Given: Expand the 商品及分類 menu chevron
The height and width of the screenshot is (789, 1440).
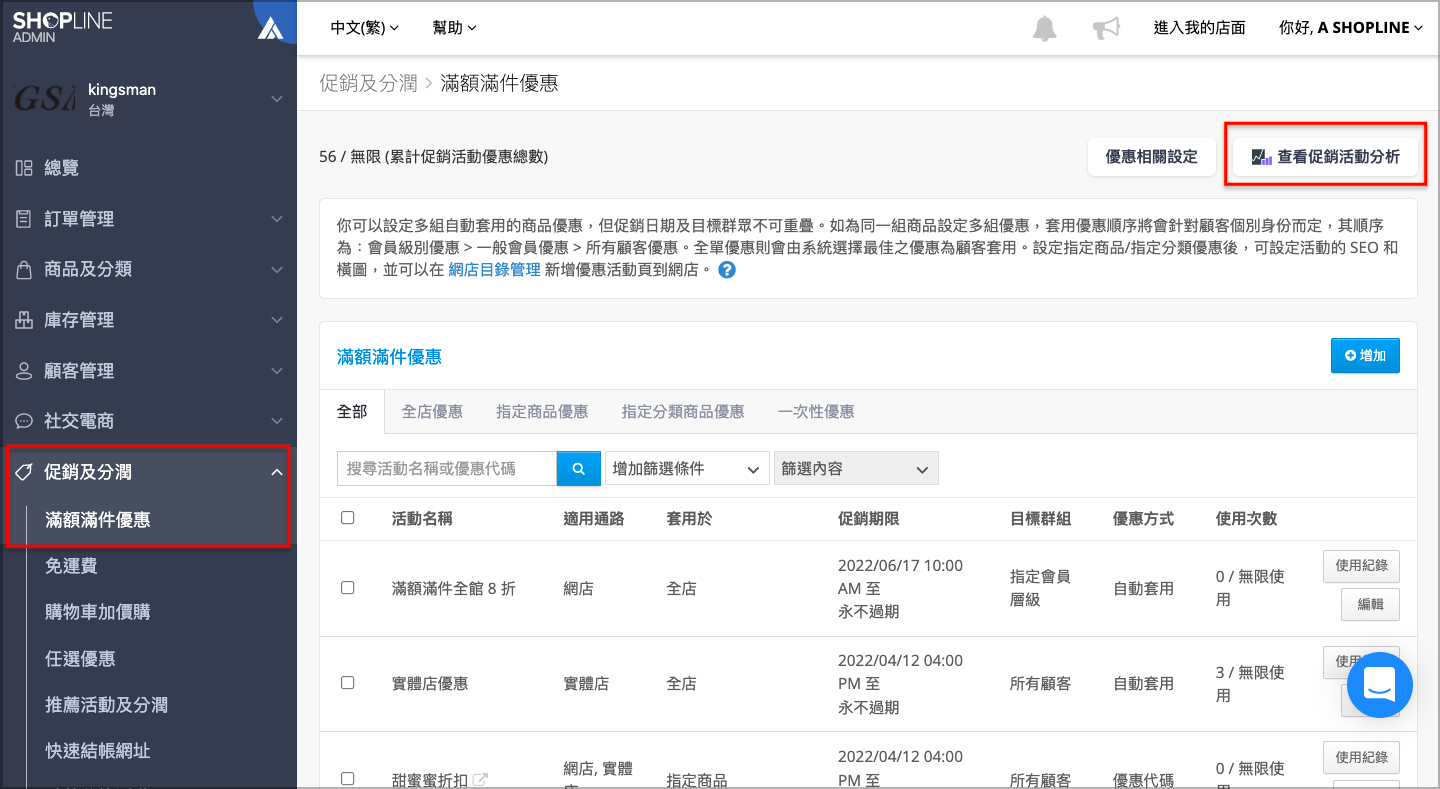Looking at the screenshot, I should click(x=277, y=269).
